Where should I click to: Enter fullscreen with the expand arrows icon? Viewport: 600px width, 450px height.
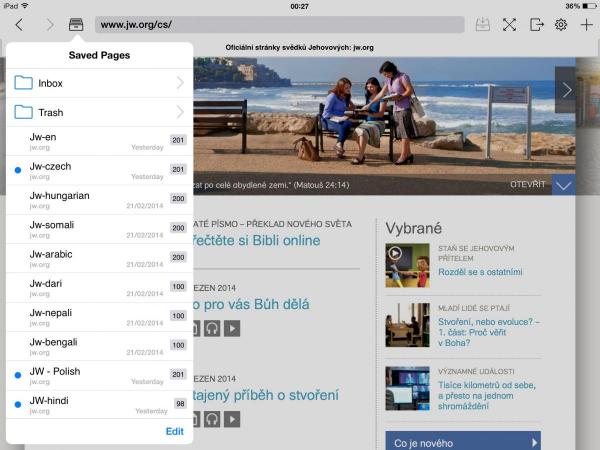pyautogui.click(x=509, y=24)
